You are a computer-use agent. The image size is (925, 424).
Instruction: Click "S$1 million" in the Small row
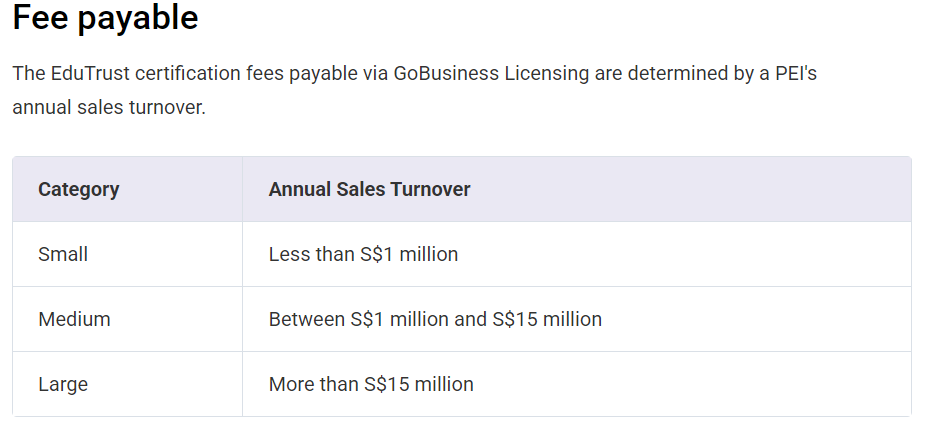409,254
